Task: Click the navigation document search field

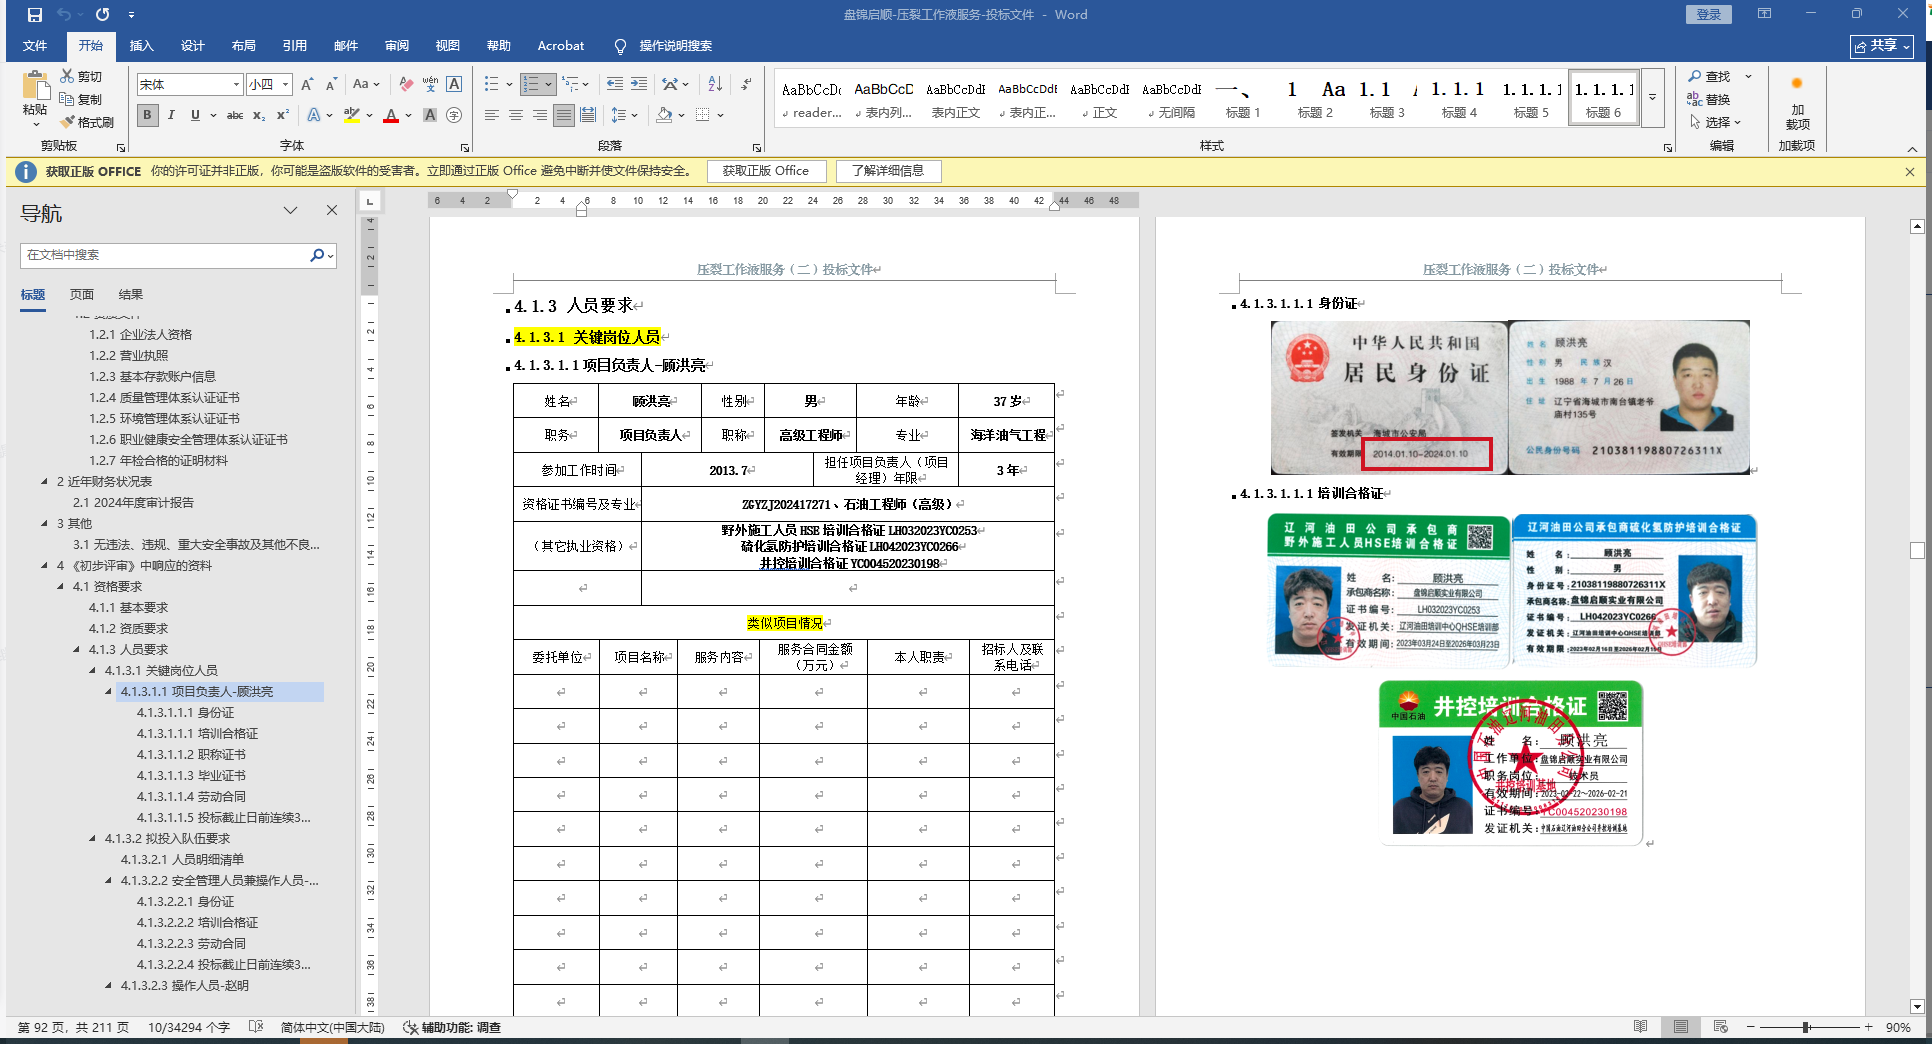Action: 165,255
